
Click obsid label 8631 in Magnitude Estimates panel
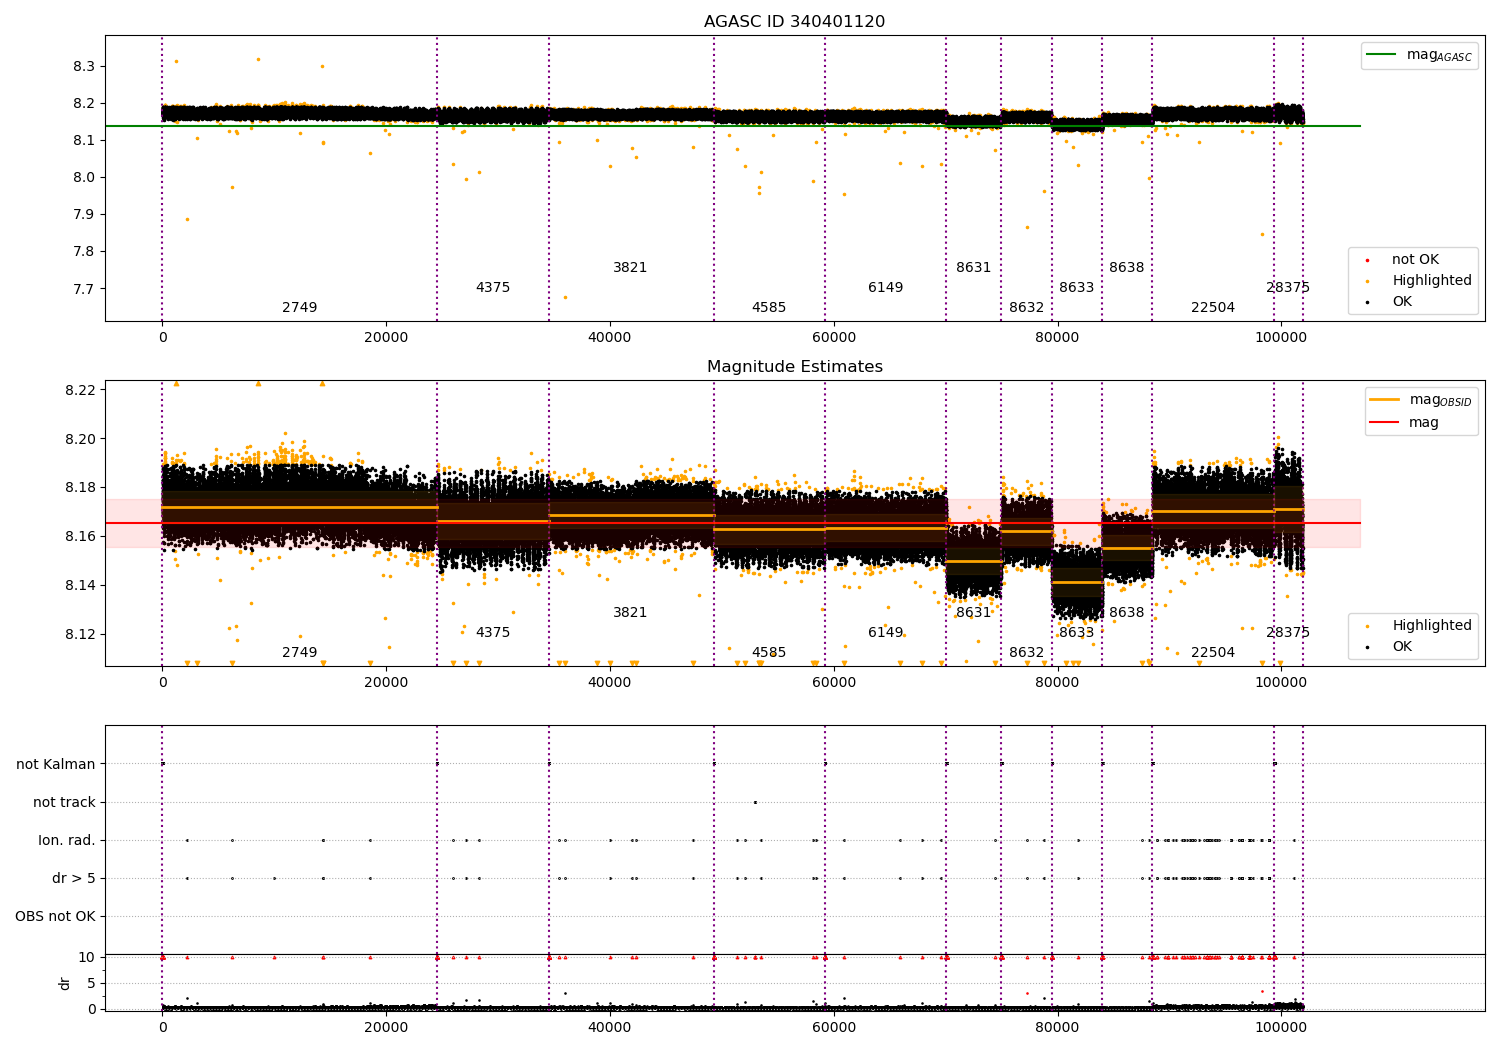pyautogui.click(x=973, y=613)
